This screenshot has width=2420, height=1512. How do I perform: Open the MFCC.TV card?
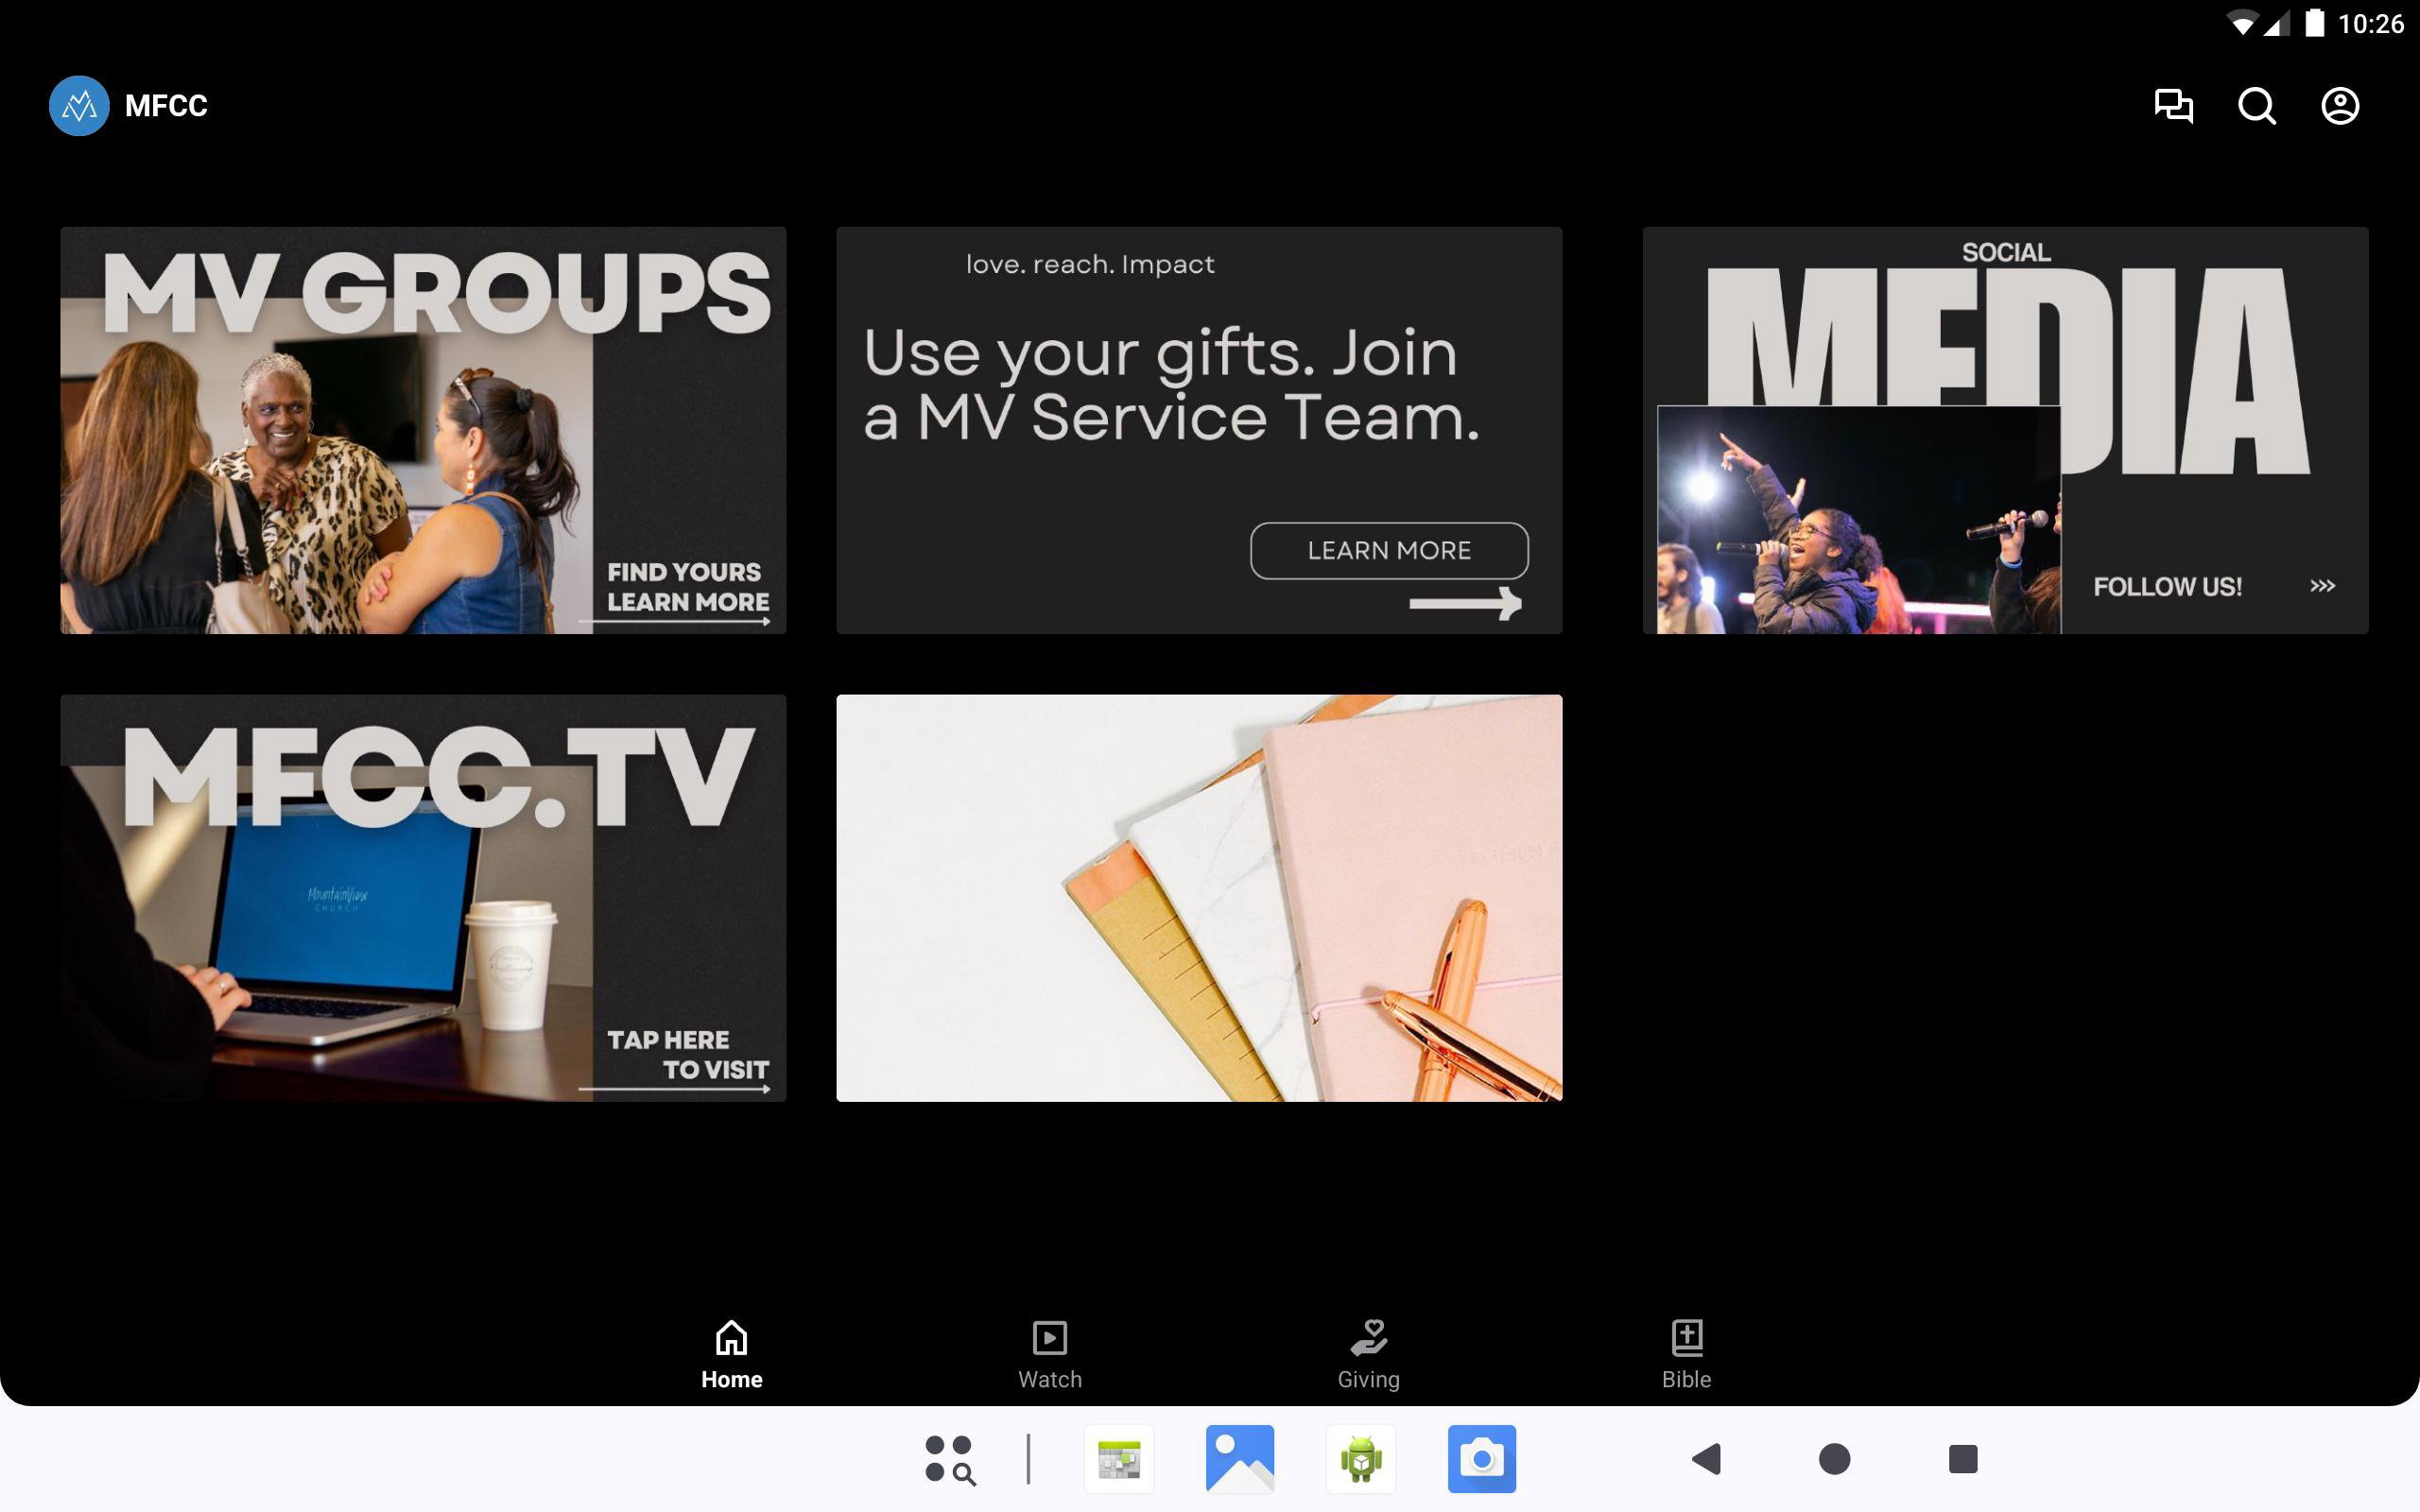(x=423, y=898)
